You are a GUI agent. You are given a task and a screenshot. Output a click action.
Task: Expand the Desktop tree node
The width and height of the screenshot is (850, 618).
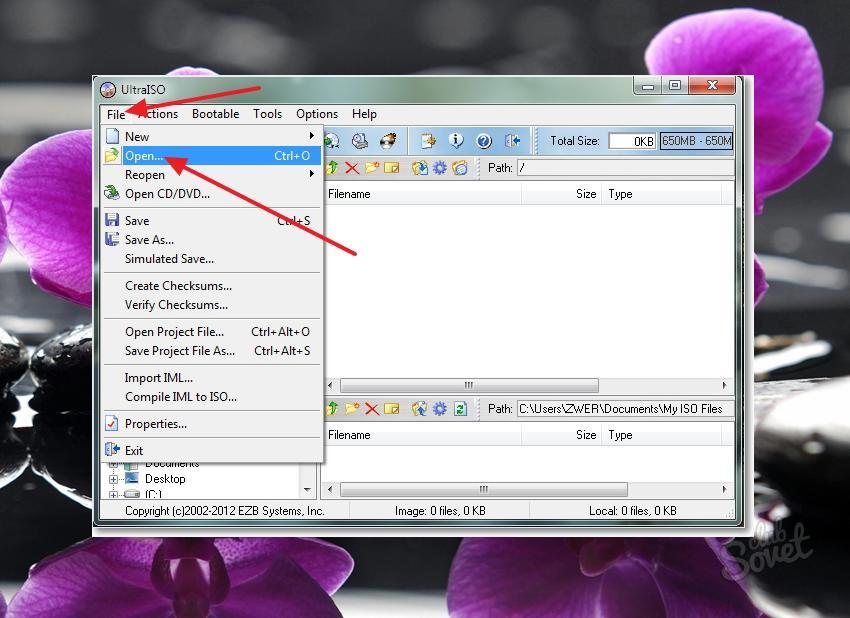pyautogui.click(x=114, y=479)
